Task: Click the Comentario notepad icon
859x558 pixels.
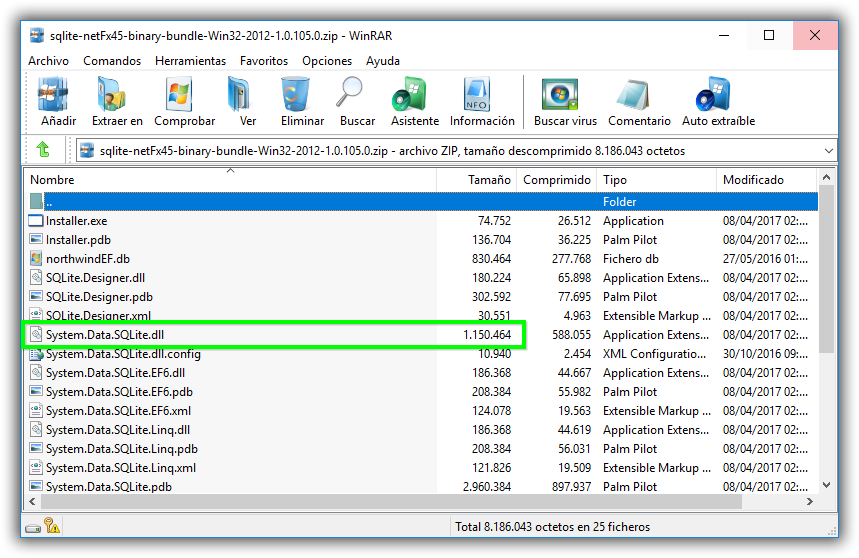Action: (x=633, y=94)
